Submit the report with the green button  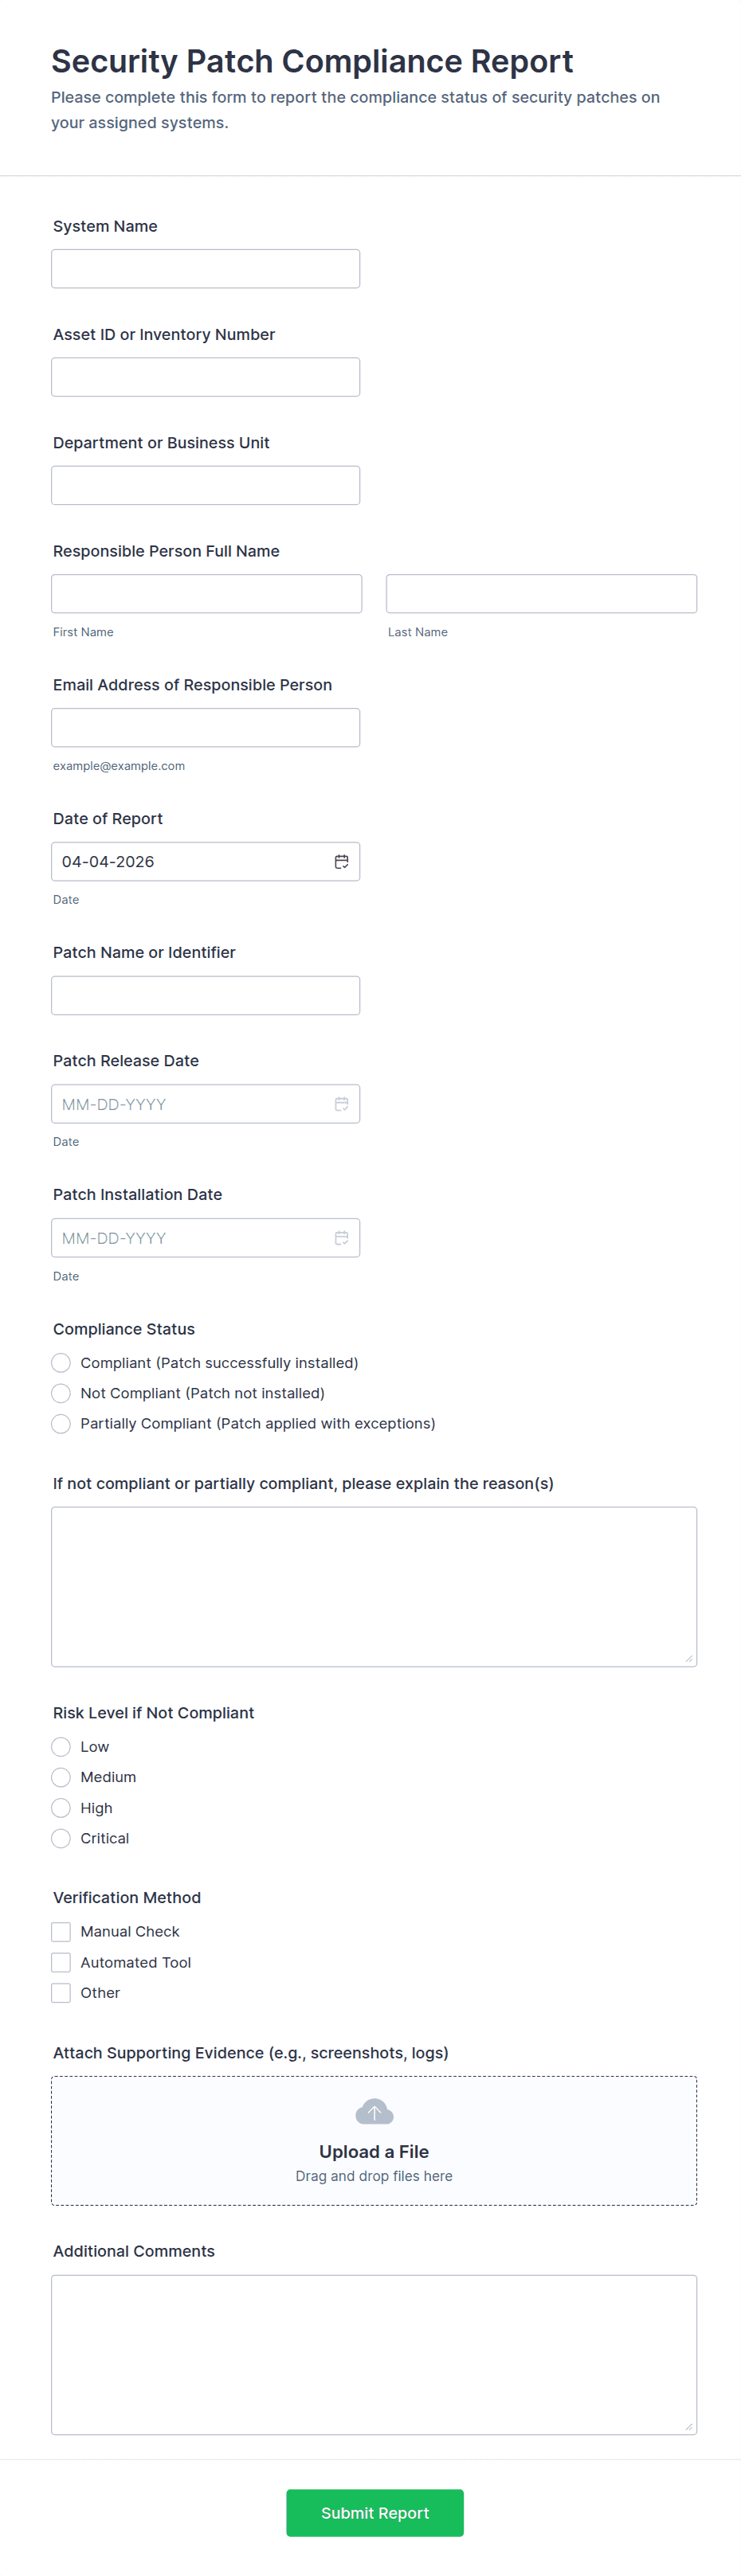click(x=374, y=2513)
